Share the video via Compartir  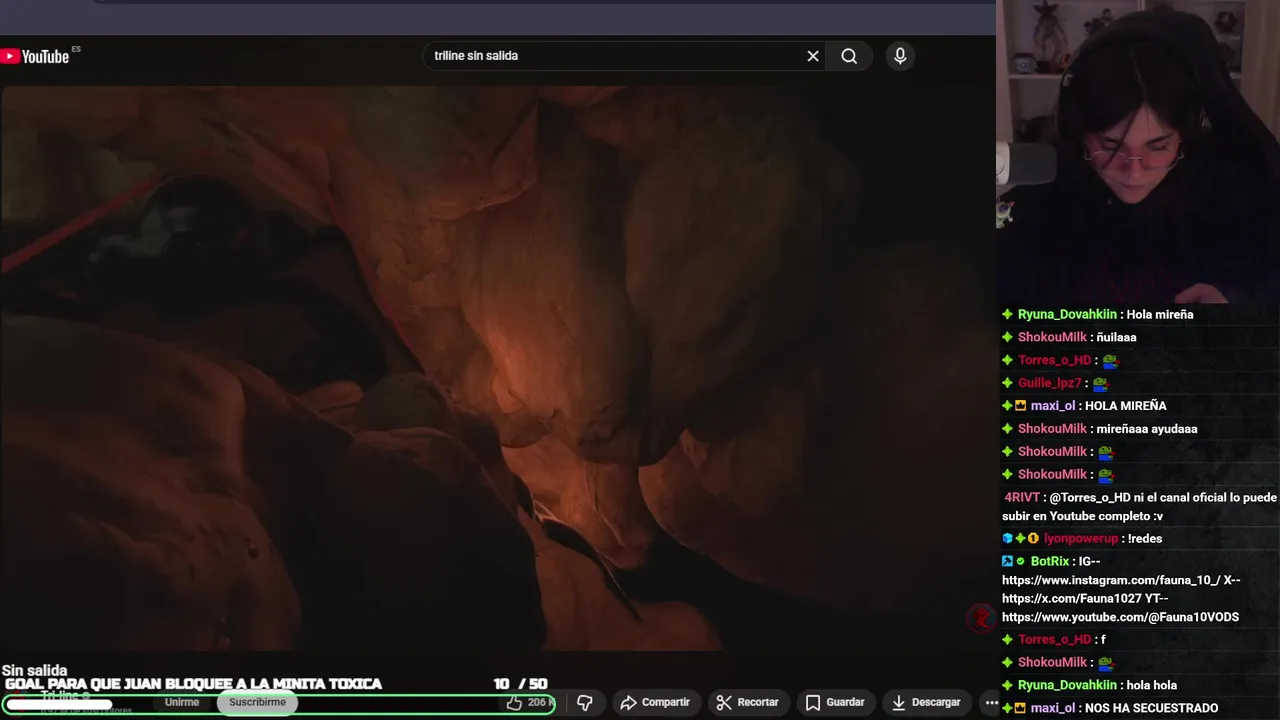(655, 703)
